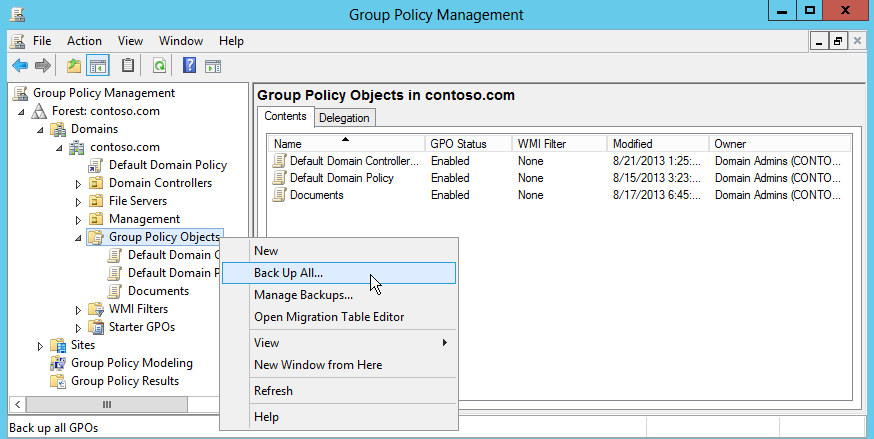The image size is (874, 439).
Task: Open the View menu in the menu bar
Action: tap(130, 41)
